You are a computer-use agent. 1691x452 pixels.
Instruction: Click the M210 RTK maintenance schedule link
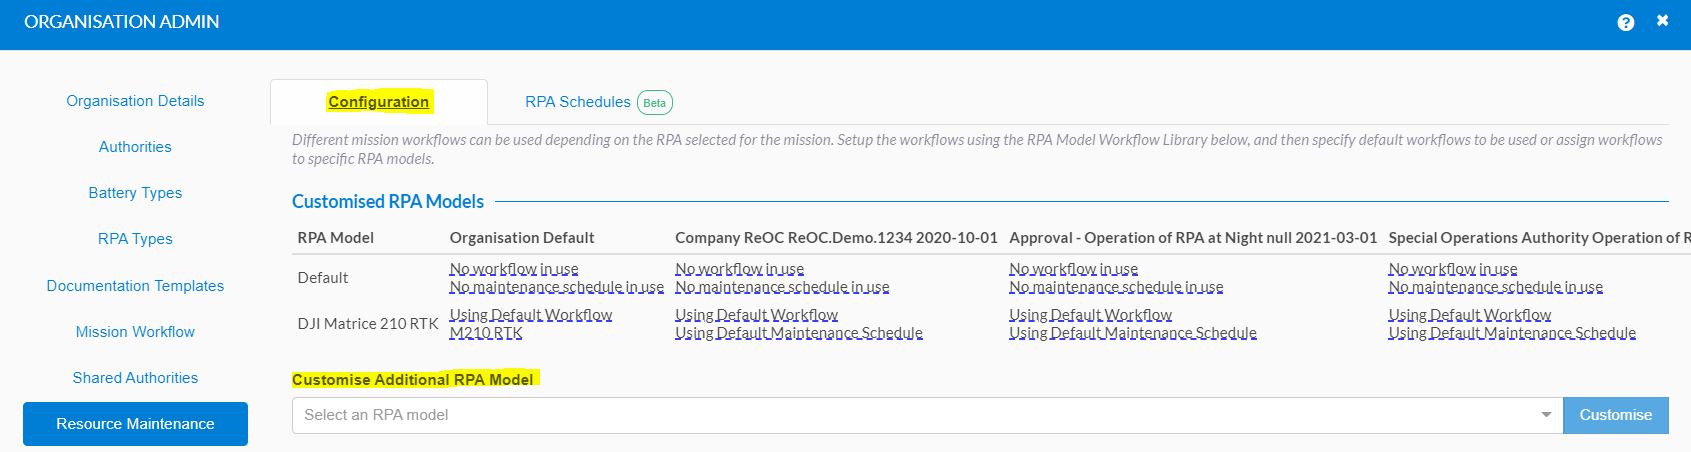point(486,333)
